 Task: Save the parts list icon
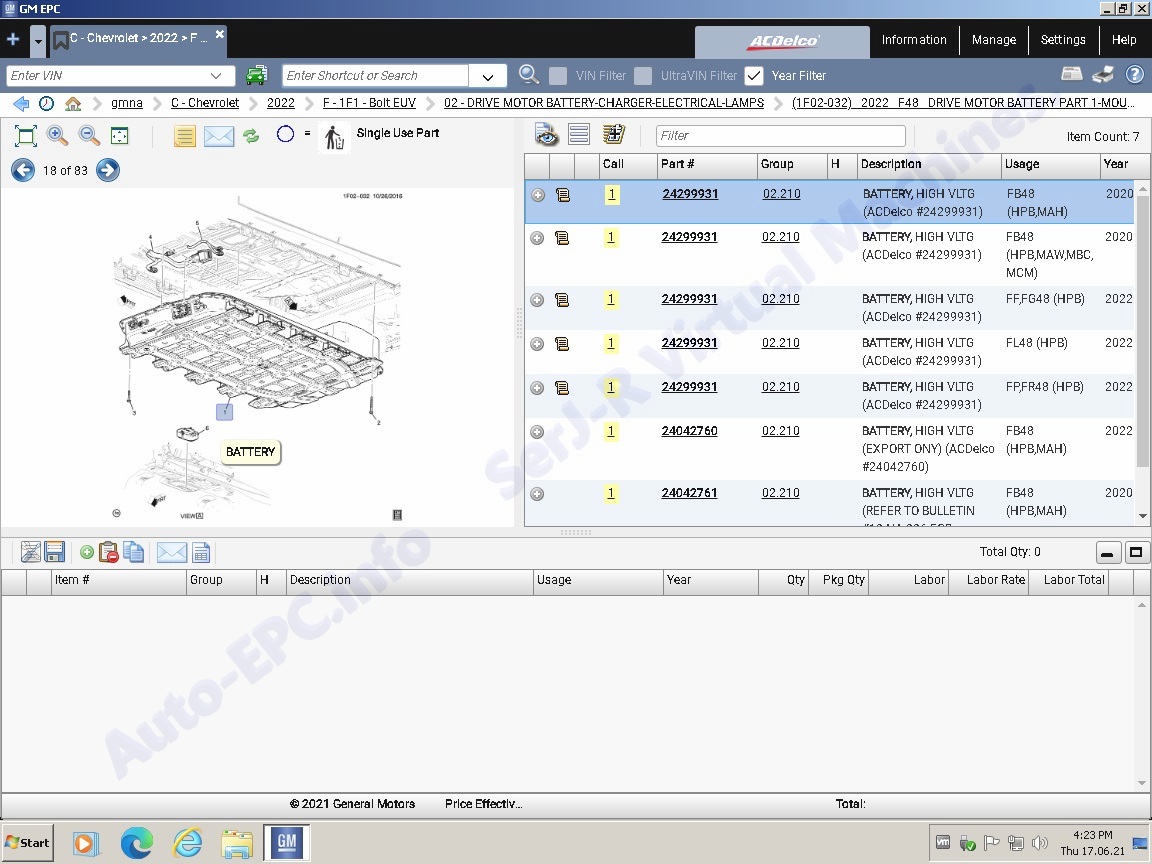tap(55, 552)
